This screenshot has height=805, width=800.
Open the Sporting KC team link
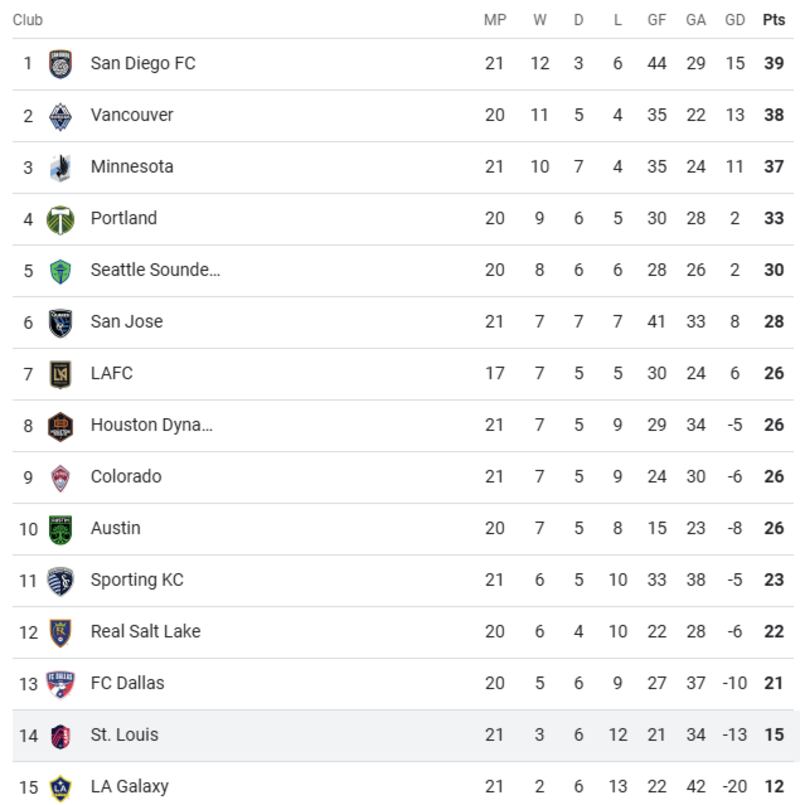coord(137,580)
